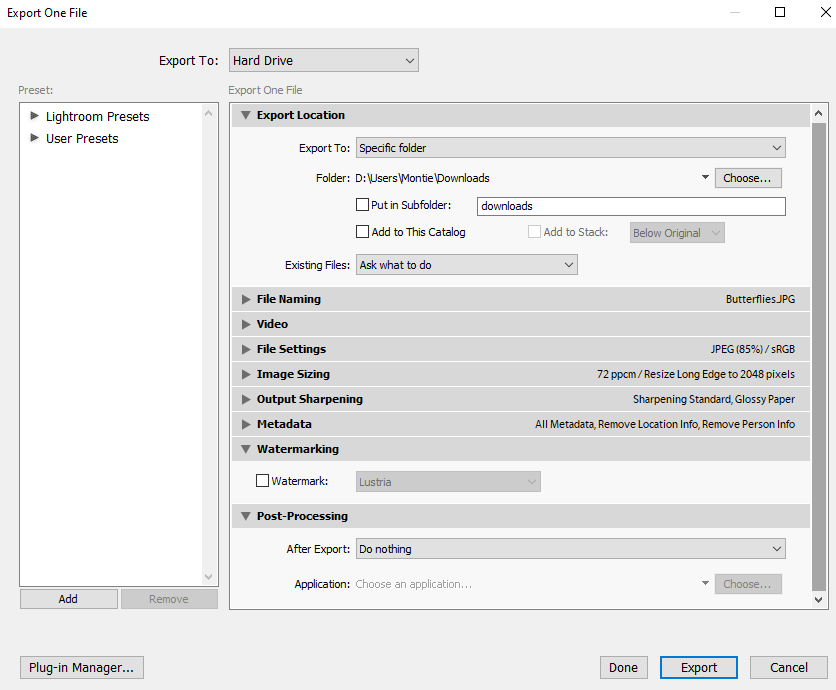Collapse the Watermarking section
Screen dimensions: 836x690
(x=246, y=448)
